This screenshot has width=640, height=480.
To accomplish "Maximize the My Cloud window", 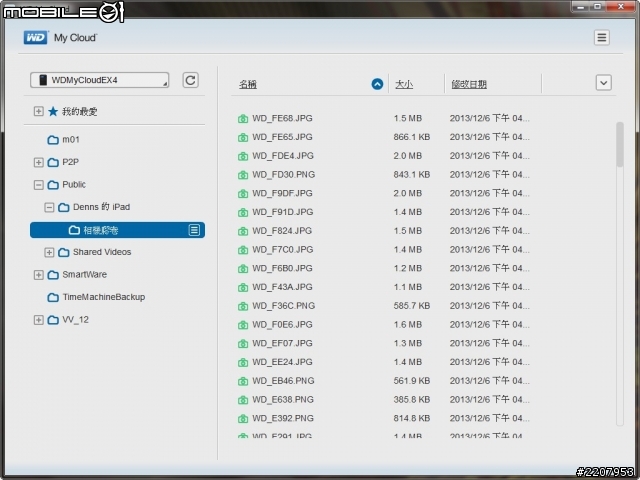I will [598, 6].
